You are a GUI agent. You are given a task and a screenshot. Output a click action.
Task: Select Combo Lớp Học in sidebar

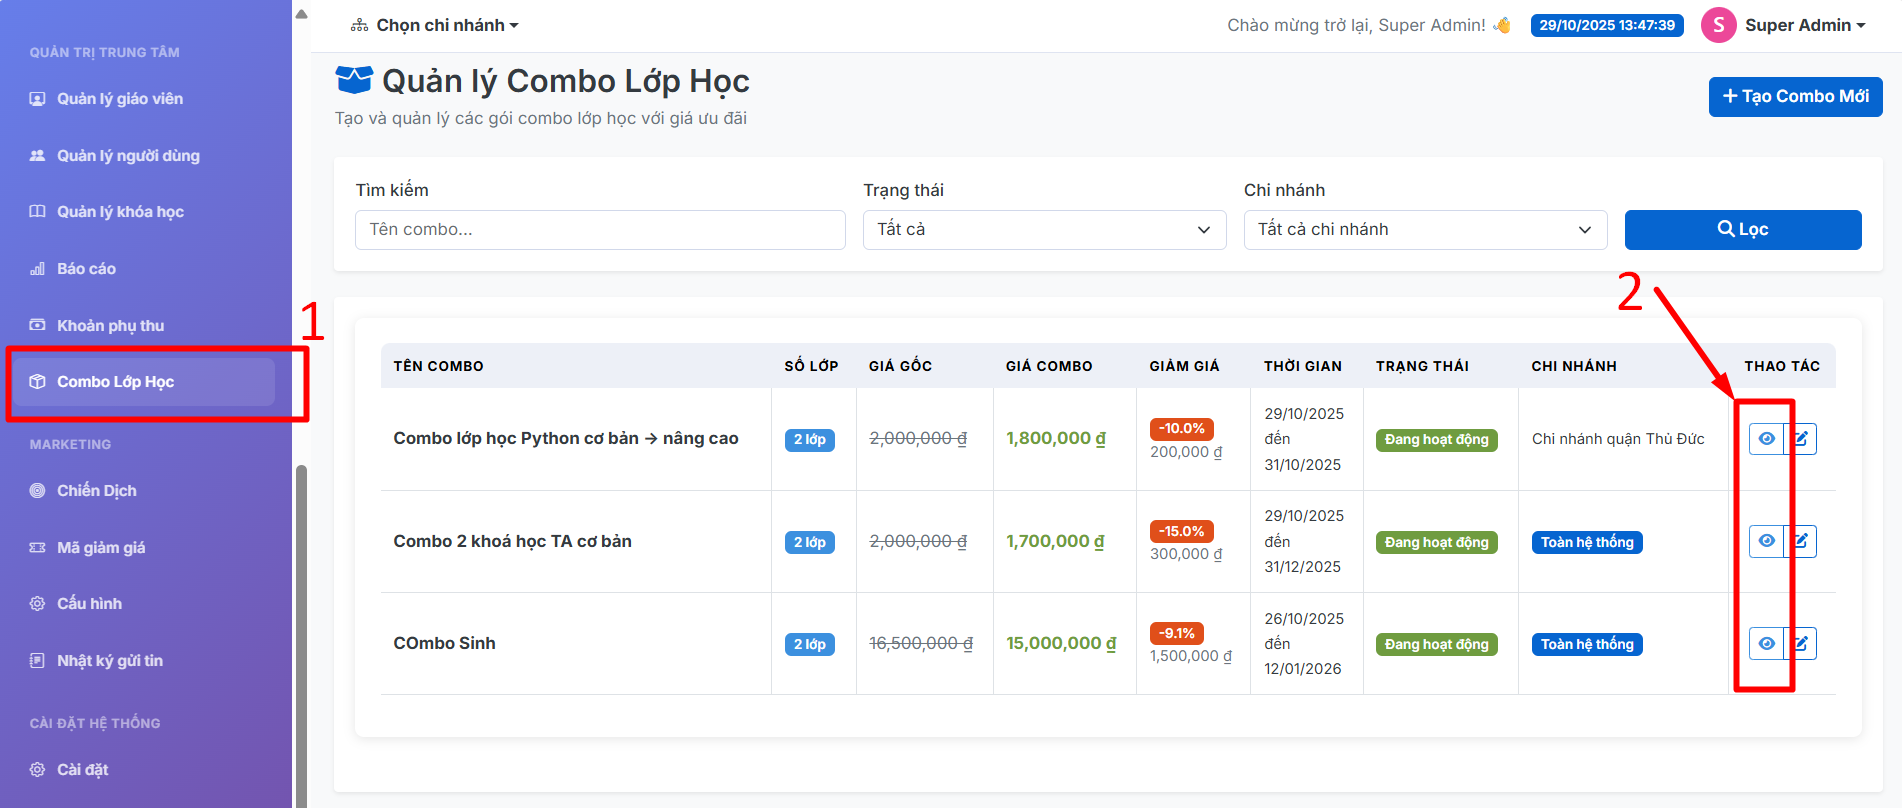[x=115, y=382]
